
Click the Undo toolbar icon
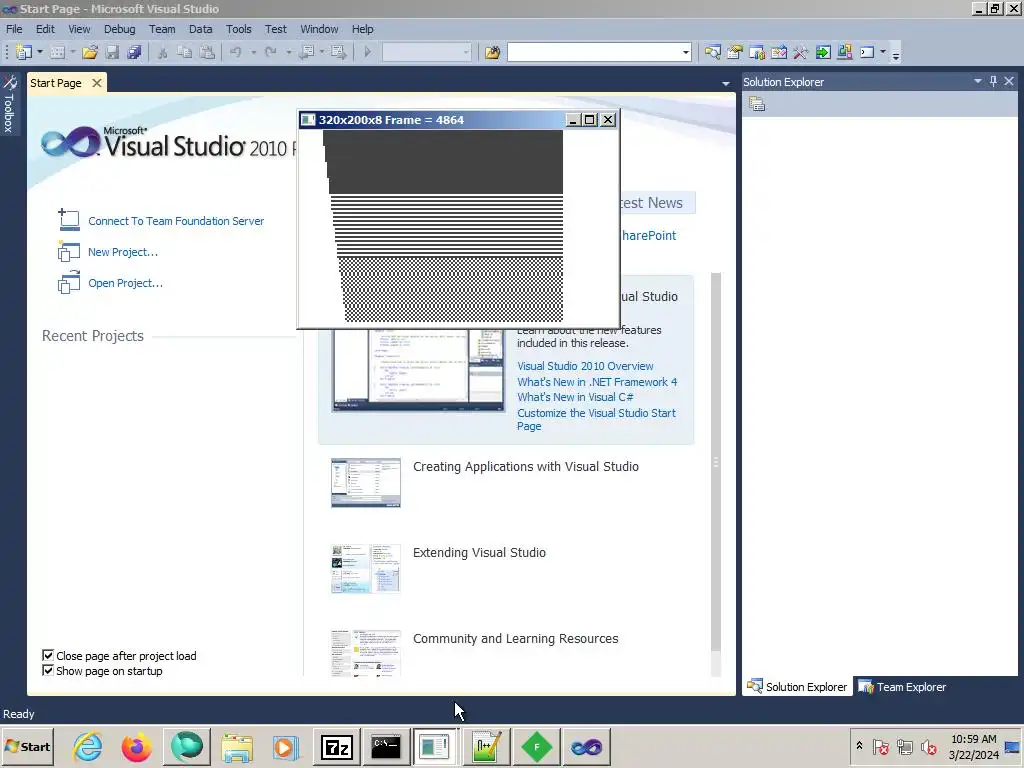[x=236, y=52]
